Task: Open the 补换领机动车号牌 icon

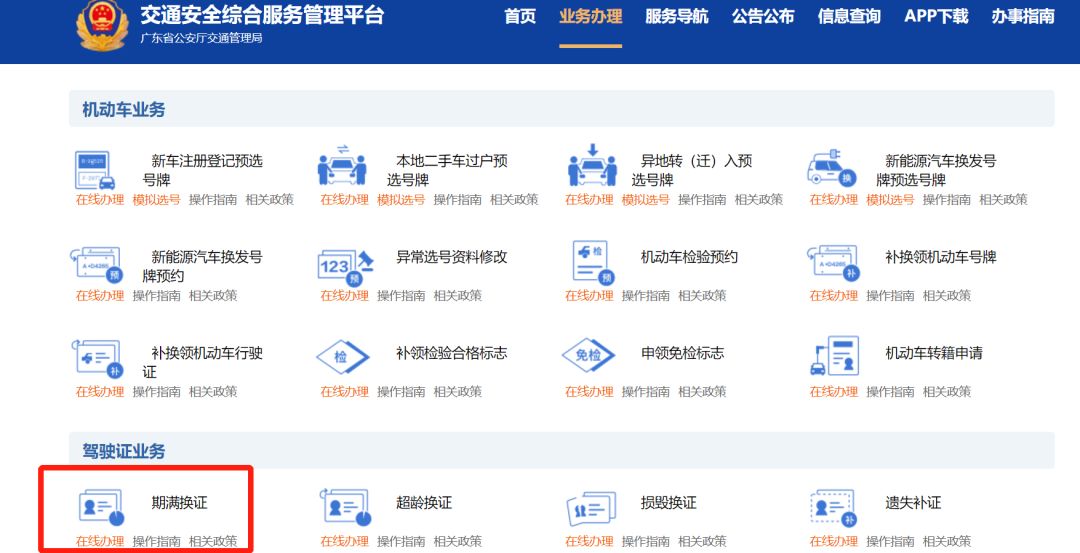Action: (834, 263)
